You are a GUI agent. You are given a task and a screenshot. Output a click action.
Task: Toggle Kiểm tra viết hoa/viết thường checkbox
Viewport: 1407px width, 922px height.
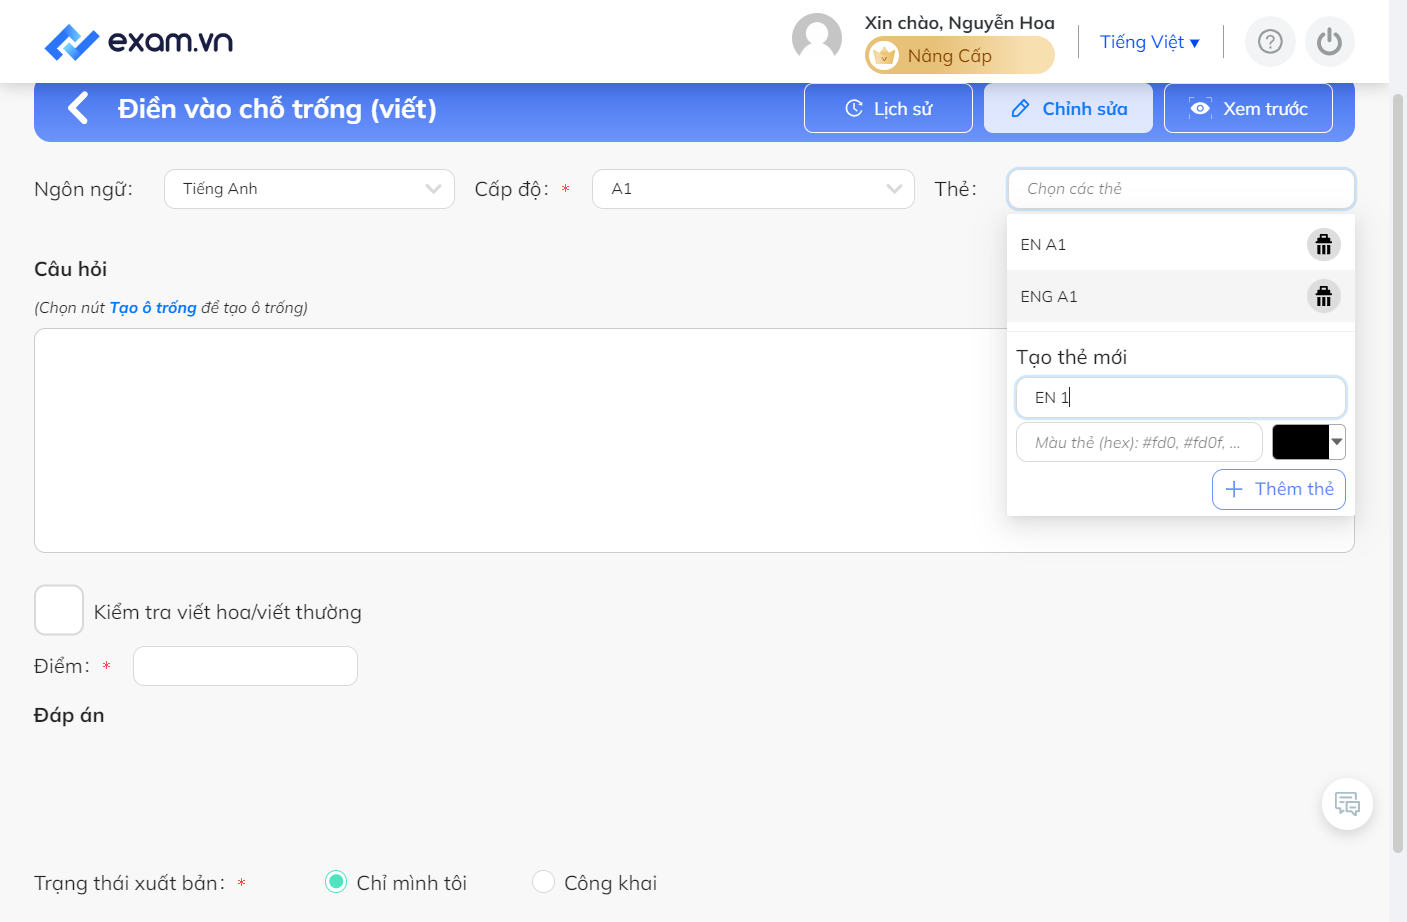(59, 610)
